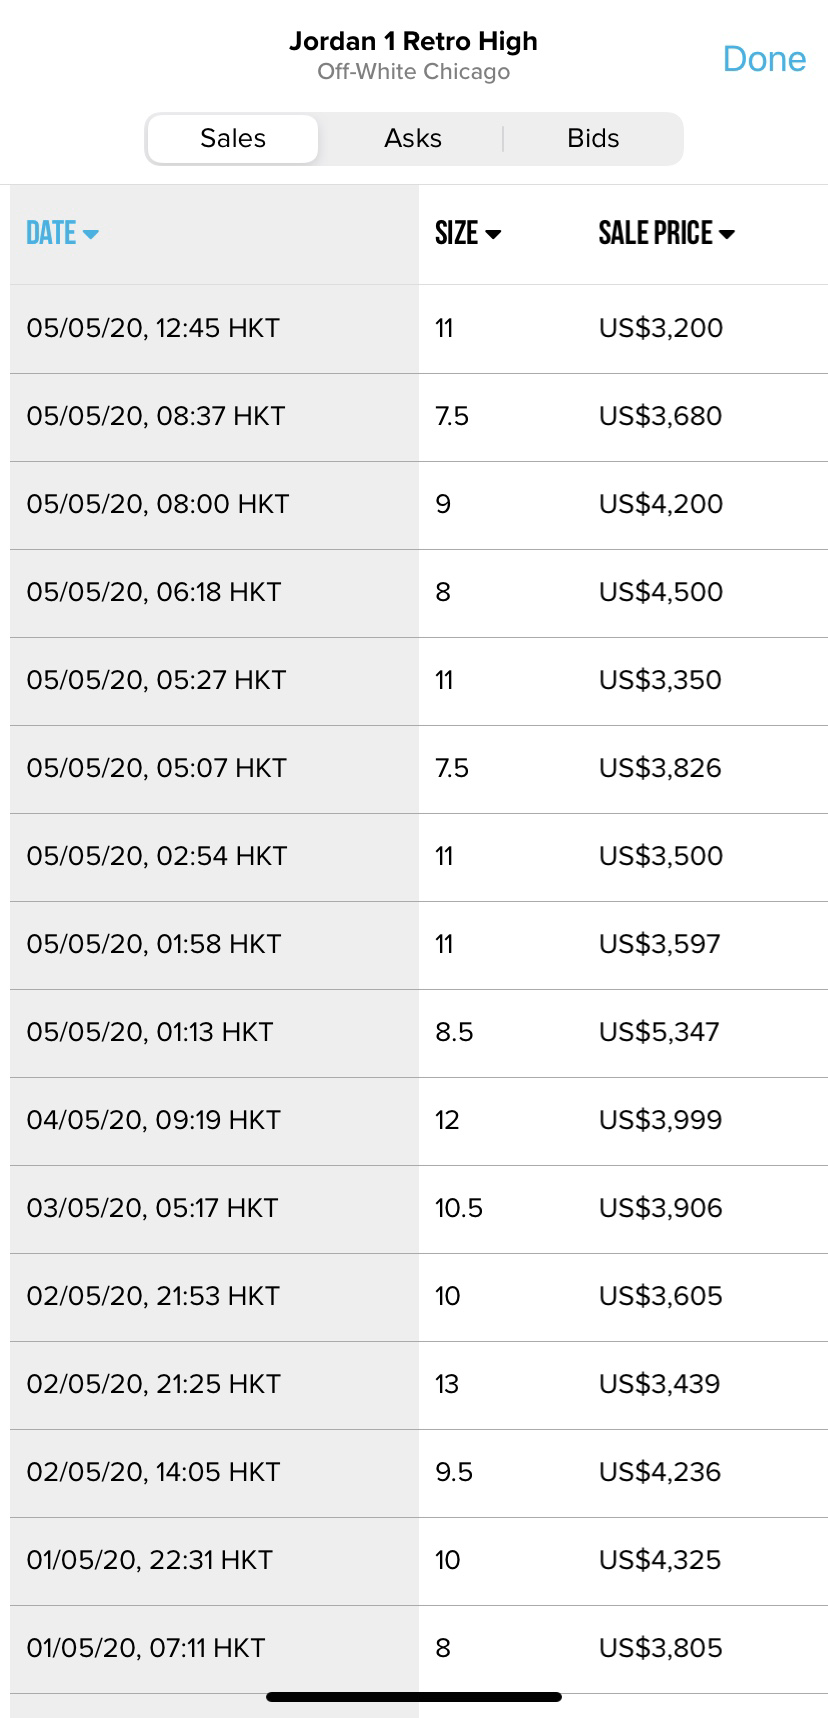Viewport: 828px width, 1718px height.
Task: Select the US$4,325 sale row
Action: [x=660, y=1560]
